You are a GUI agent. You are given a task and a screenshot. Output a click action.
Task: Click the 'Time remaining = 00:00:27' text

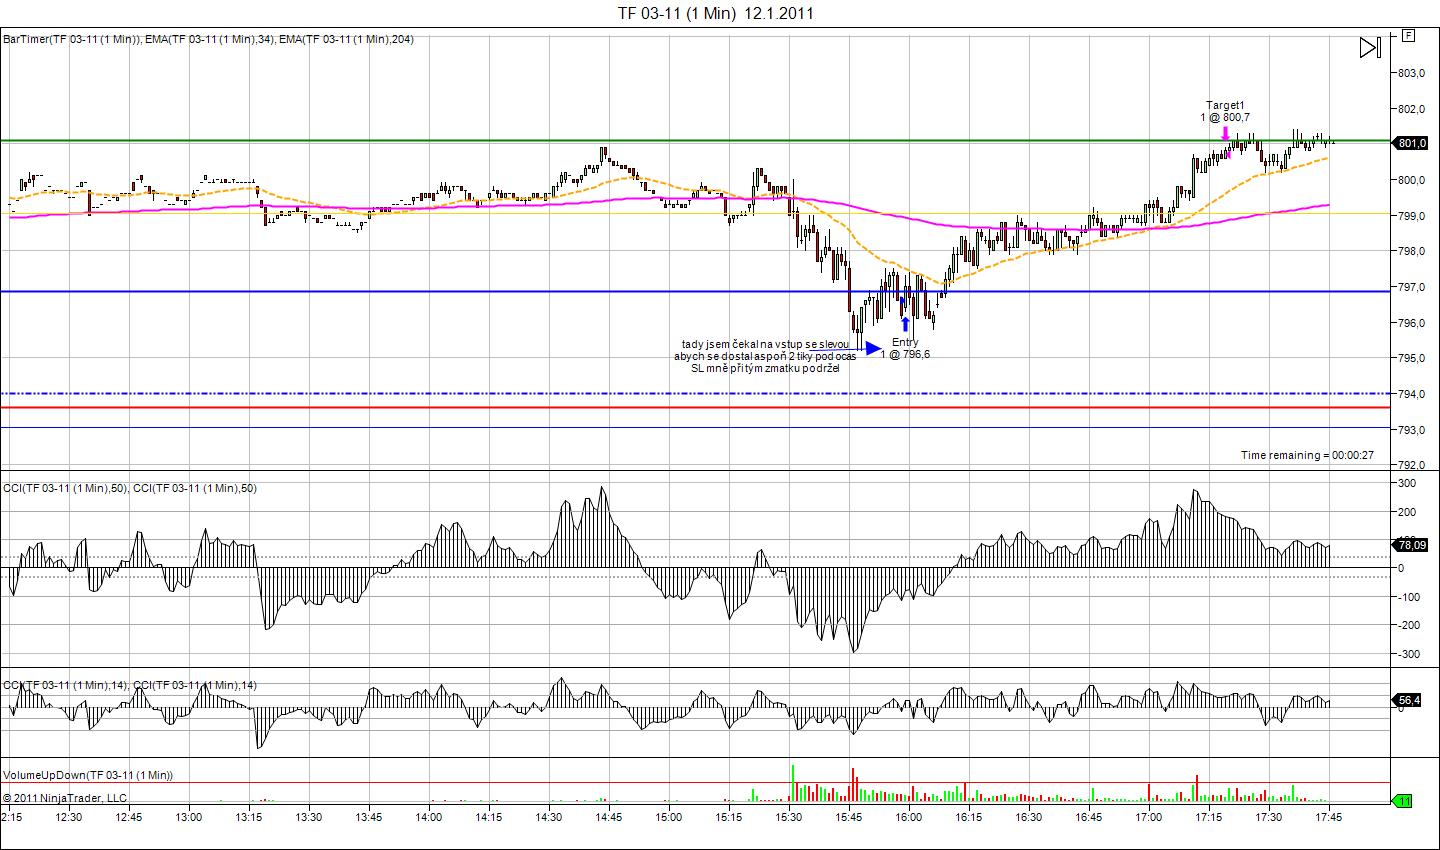point(1308,455)
